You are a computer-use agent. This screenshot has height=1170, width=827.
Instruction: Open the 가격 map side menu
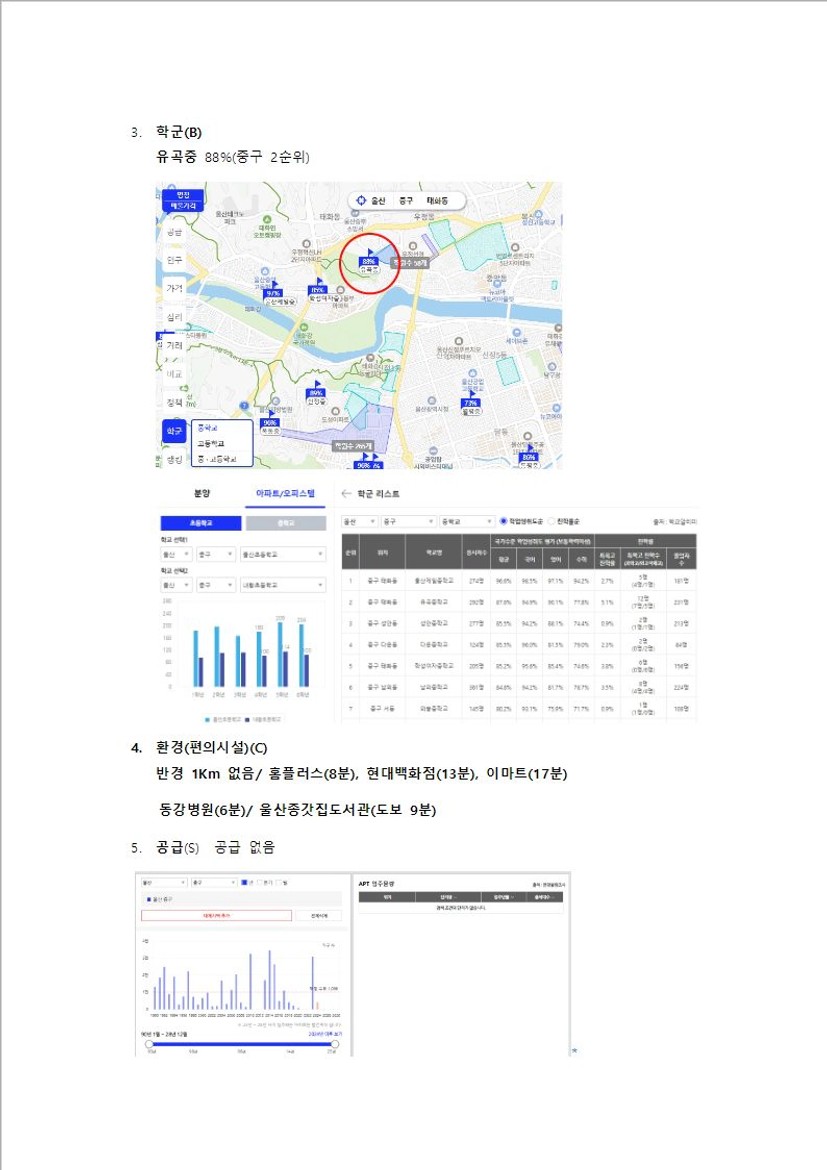coord(174,288)
